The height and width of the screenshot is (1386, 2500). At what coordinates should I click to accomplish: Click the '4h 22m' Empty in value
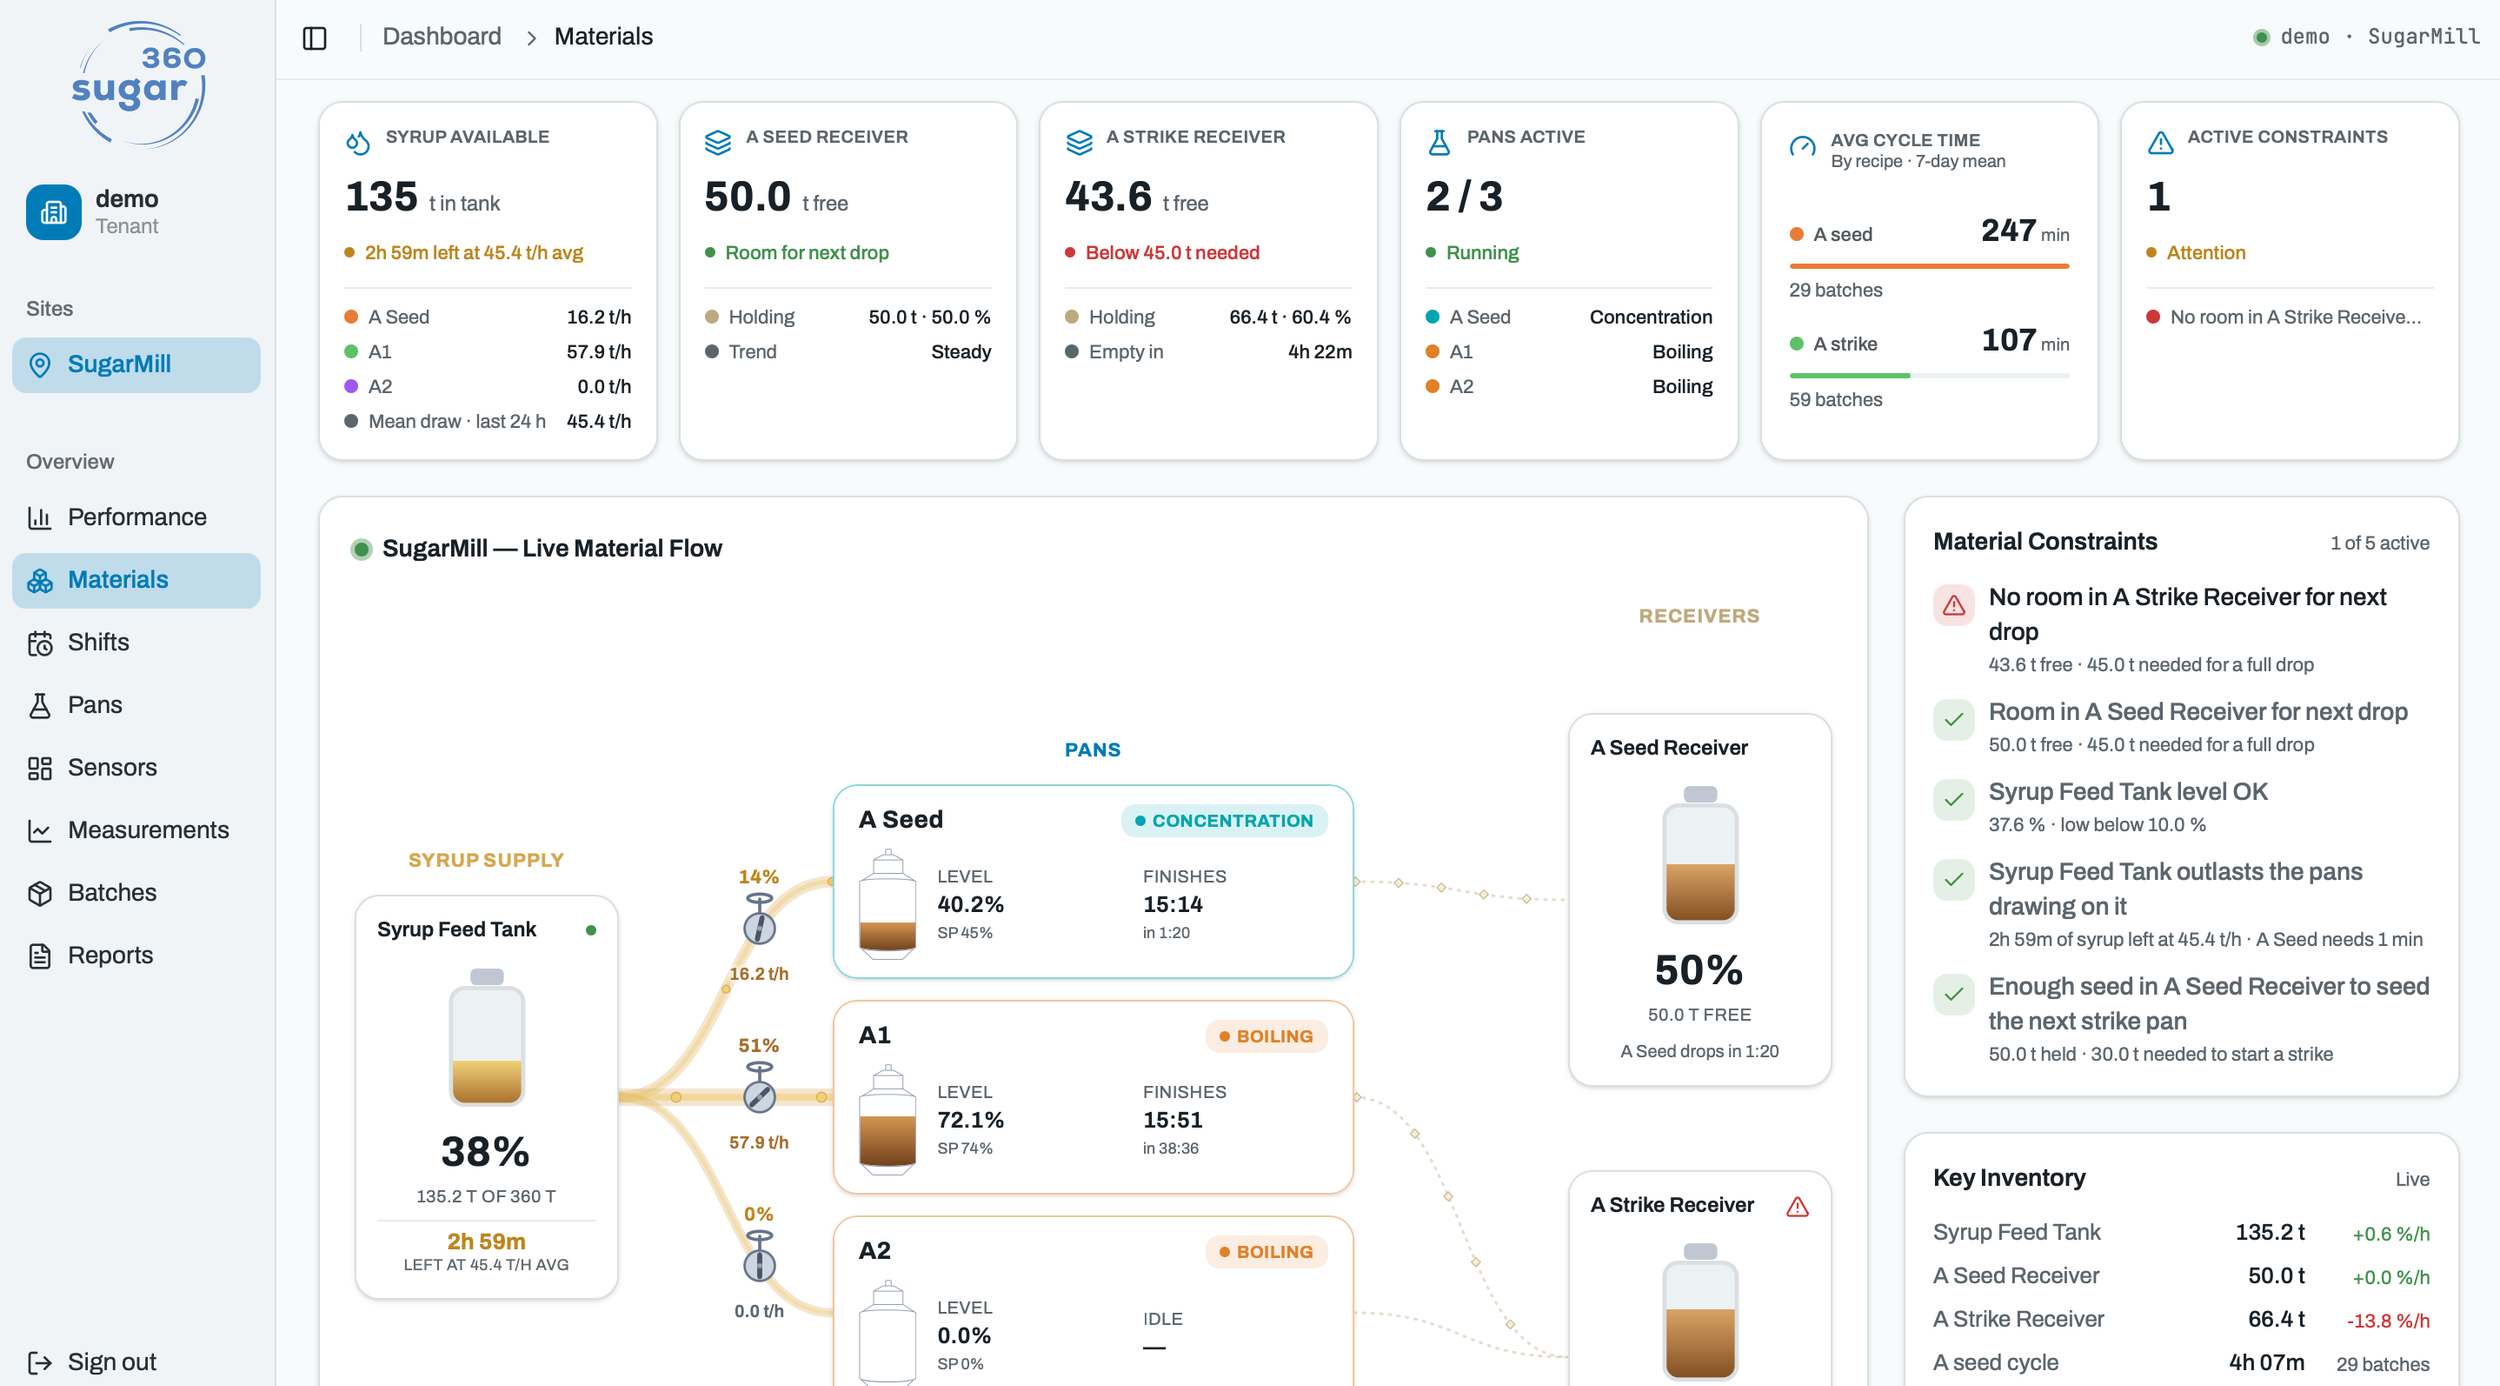click(1319, 352)
